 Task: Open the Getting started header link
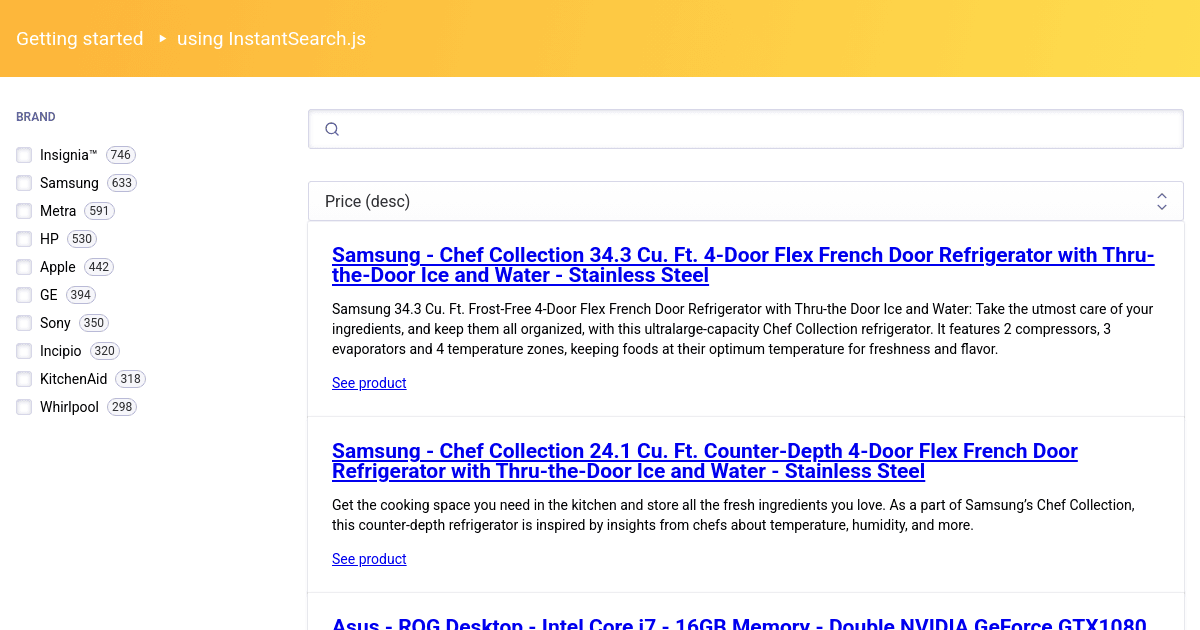click(80, 39)
